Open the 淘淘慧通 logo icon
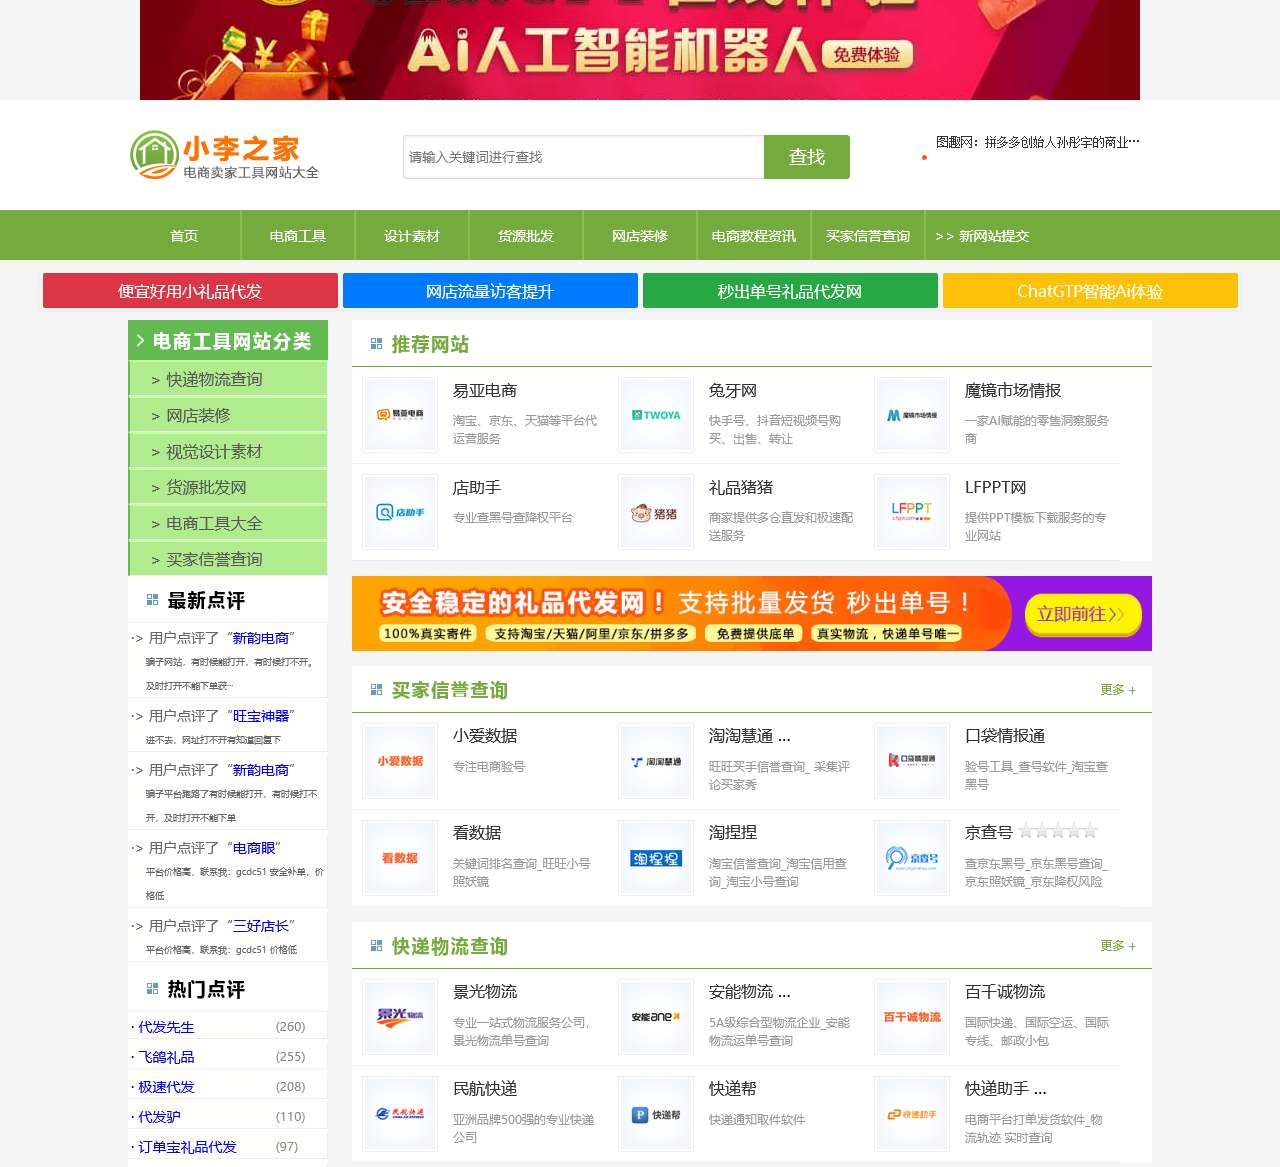 tap(656, 760)
